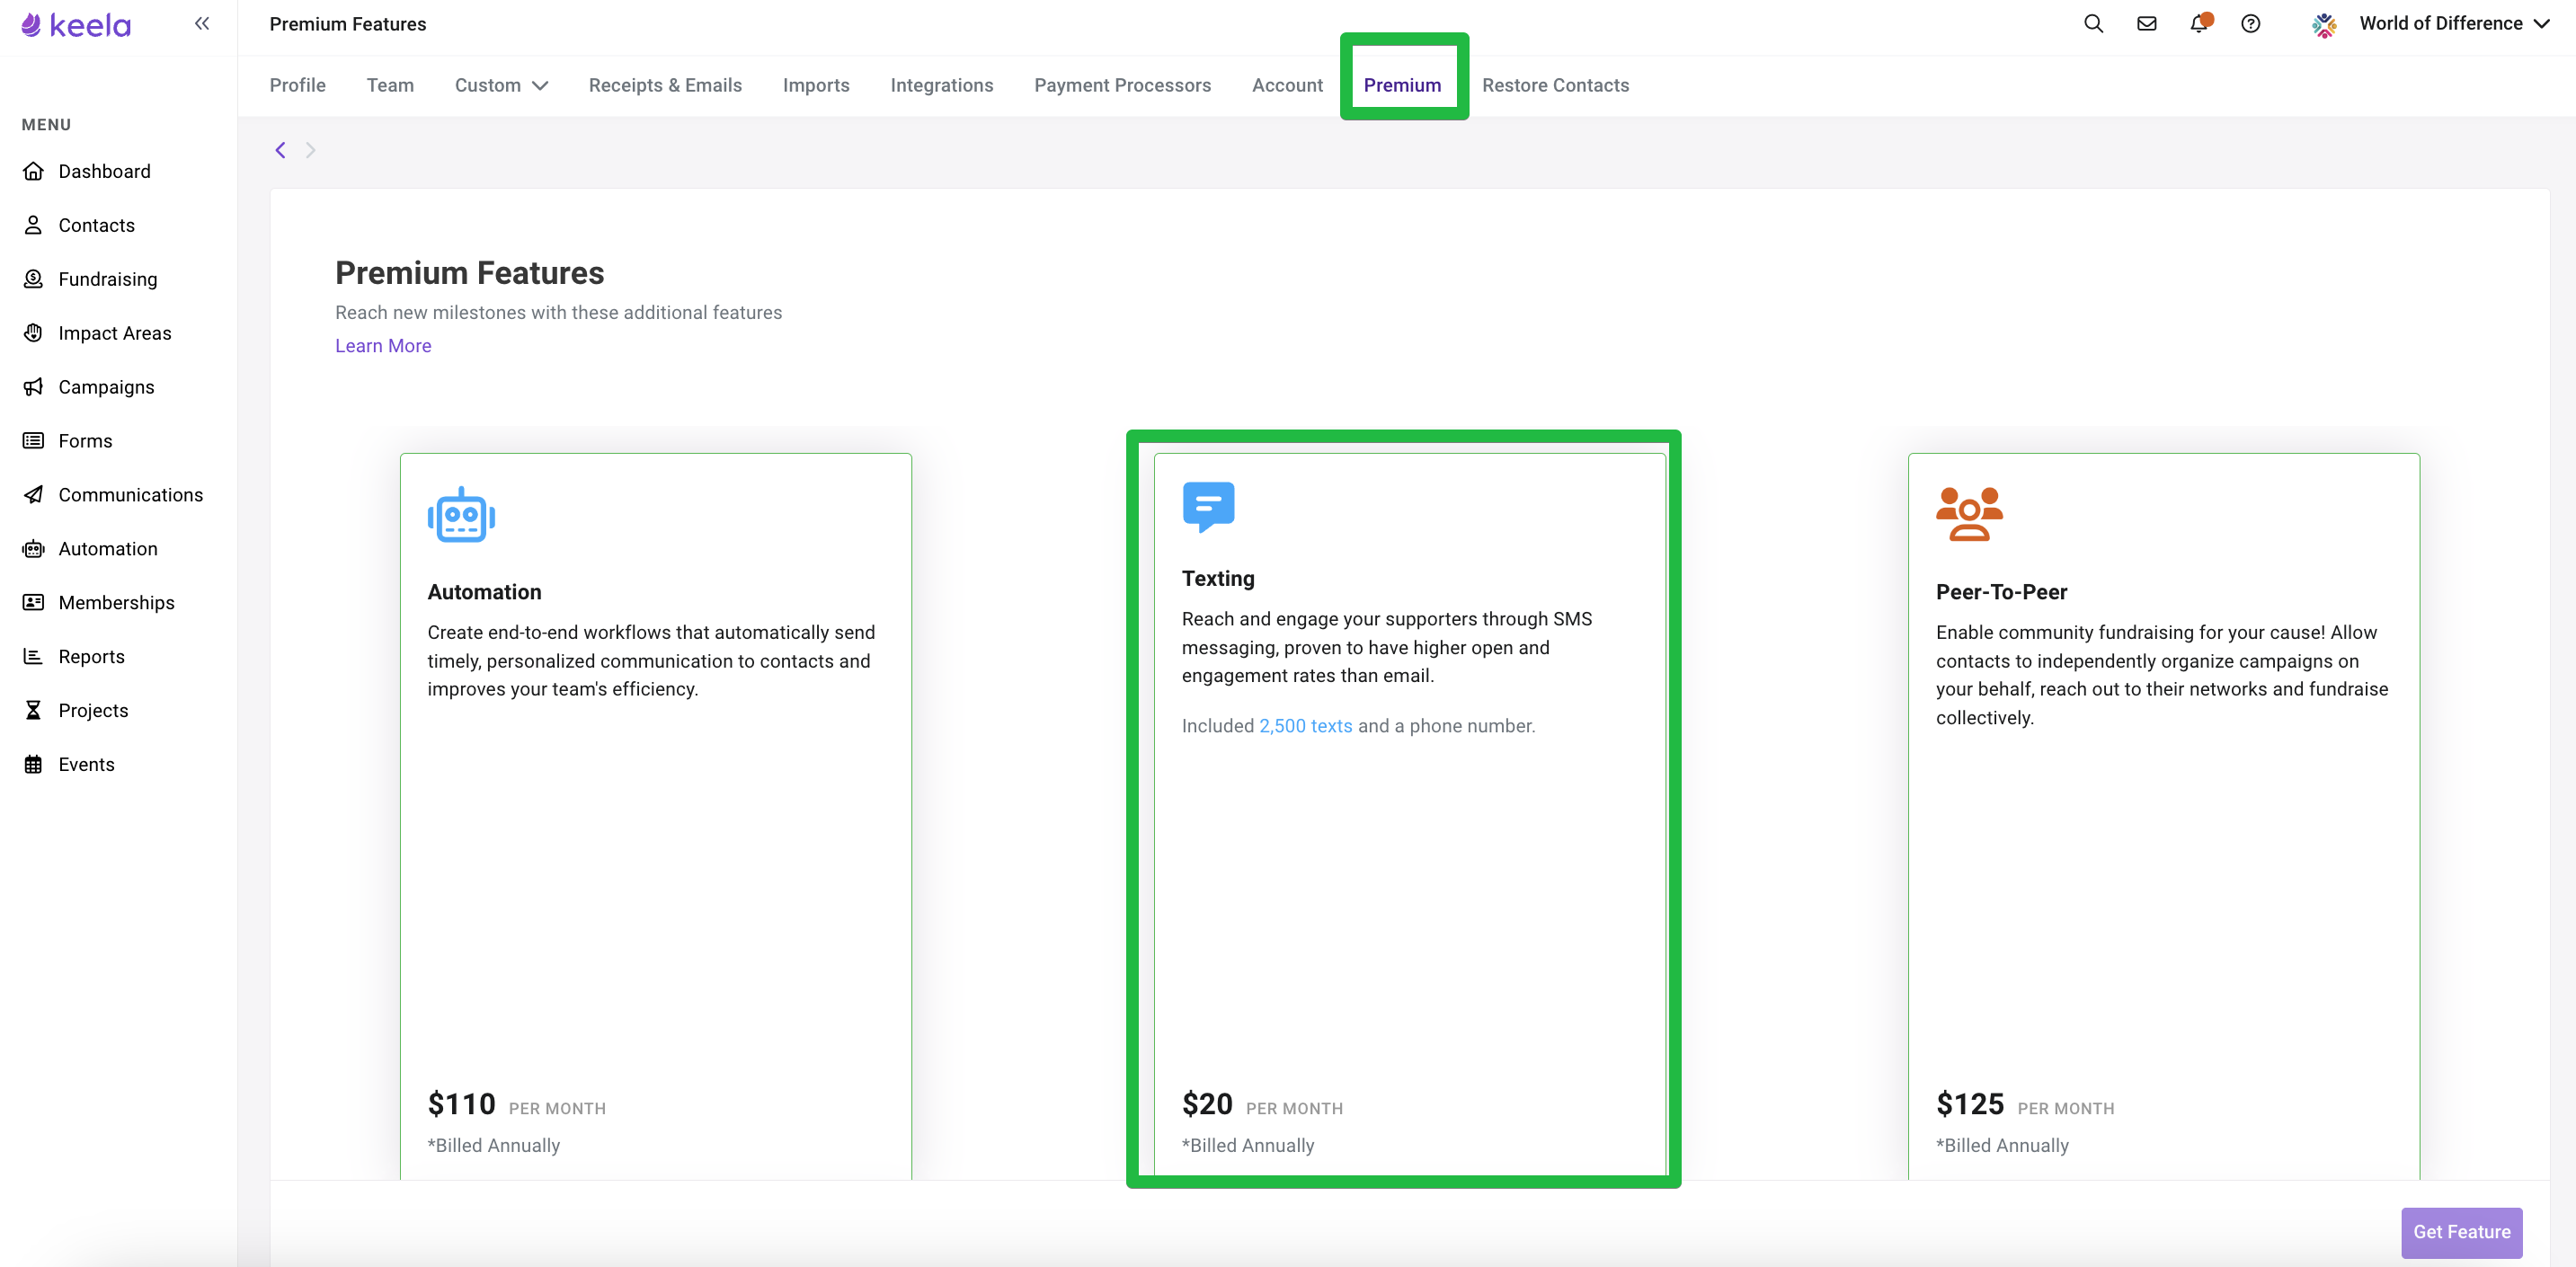Open Communications from the menu
Viewport: 2576px width, 1267px height.
[130, 495]
